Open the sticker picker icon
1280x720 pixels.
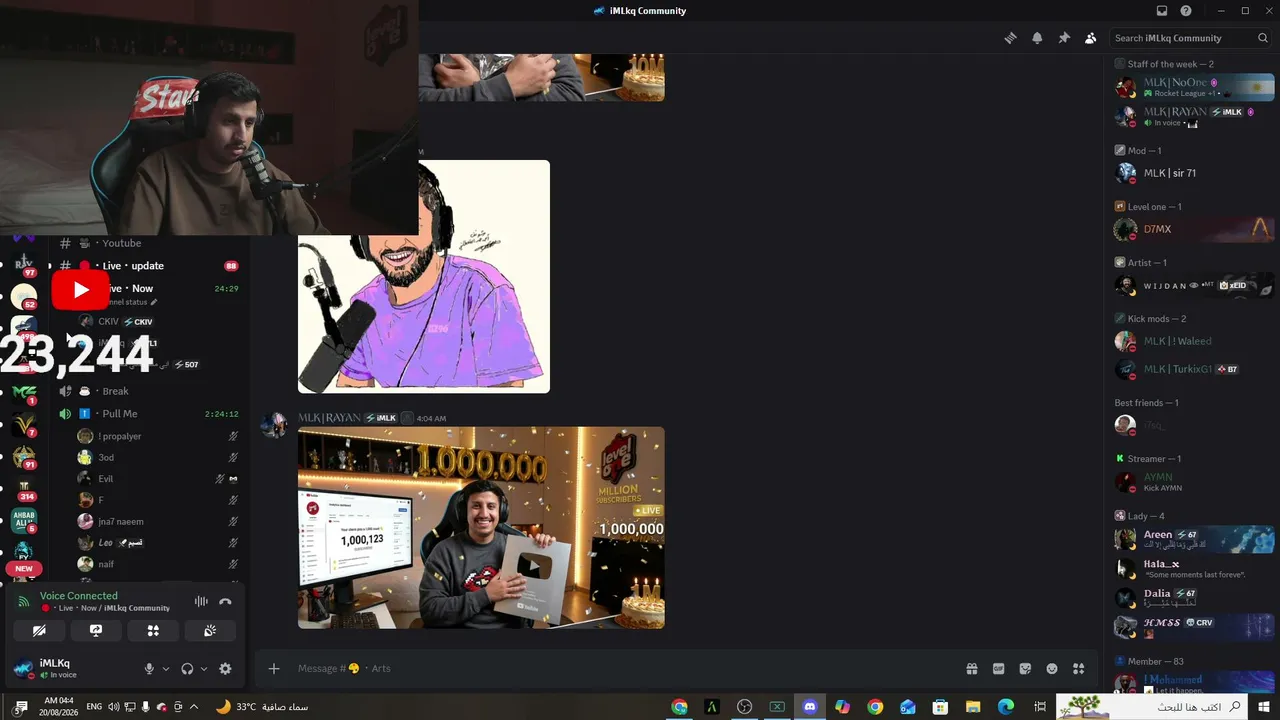(1025, 669)
